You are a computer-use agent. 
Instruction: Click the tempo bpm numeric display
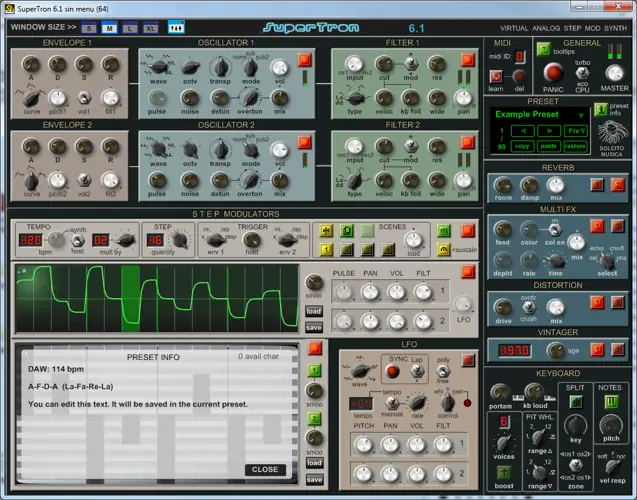[x=31, y=240]
